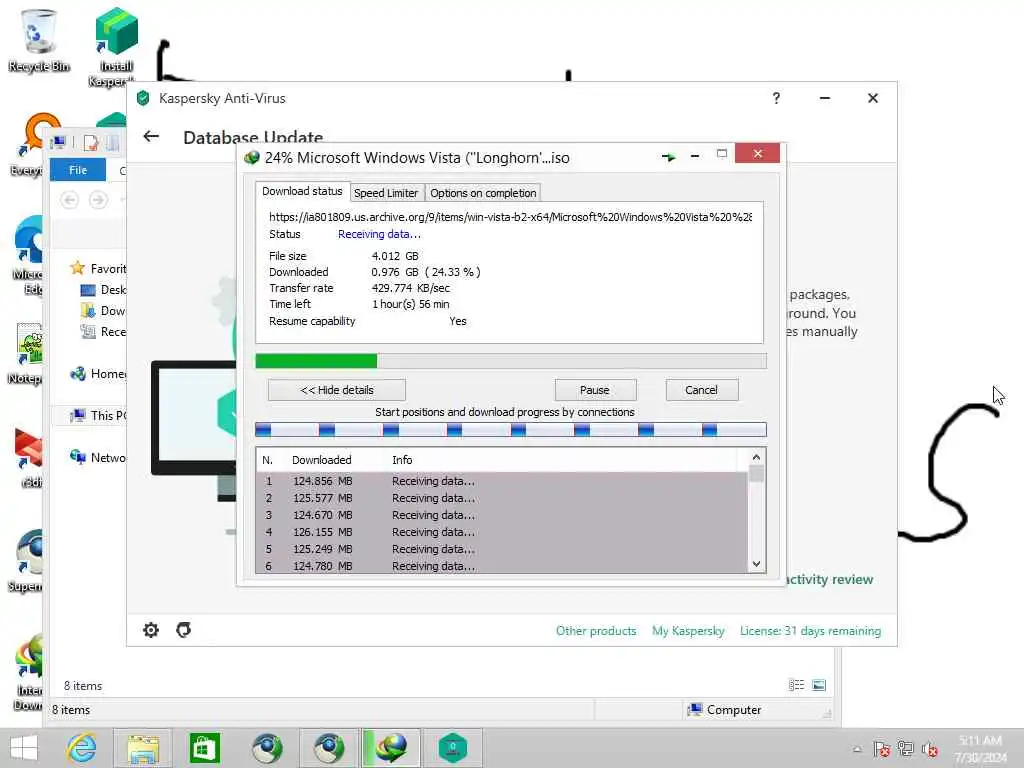Click the Explorer forward navigation arrow
The image size is (1024, 768).
coord(99,199)
